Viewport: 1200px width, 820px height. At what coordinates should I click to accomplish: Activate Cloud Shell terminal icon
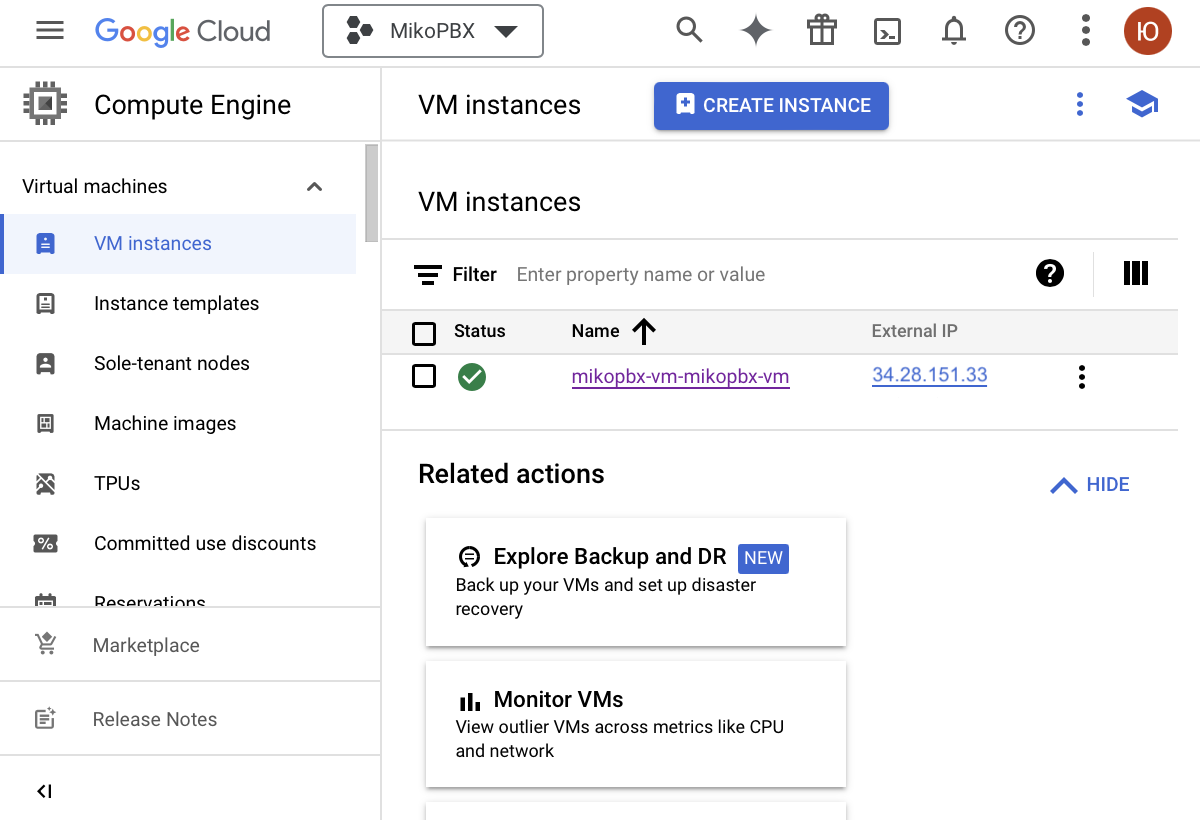click(887, 31)
